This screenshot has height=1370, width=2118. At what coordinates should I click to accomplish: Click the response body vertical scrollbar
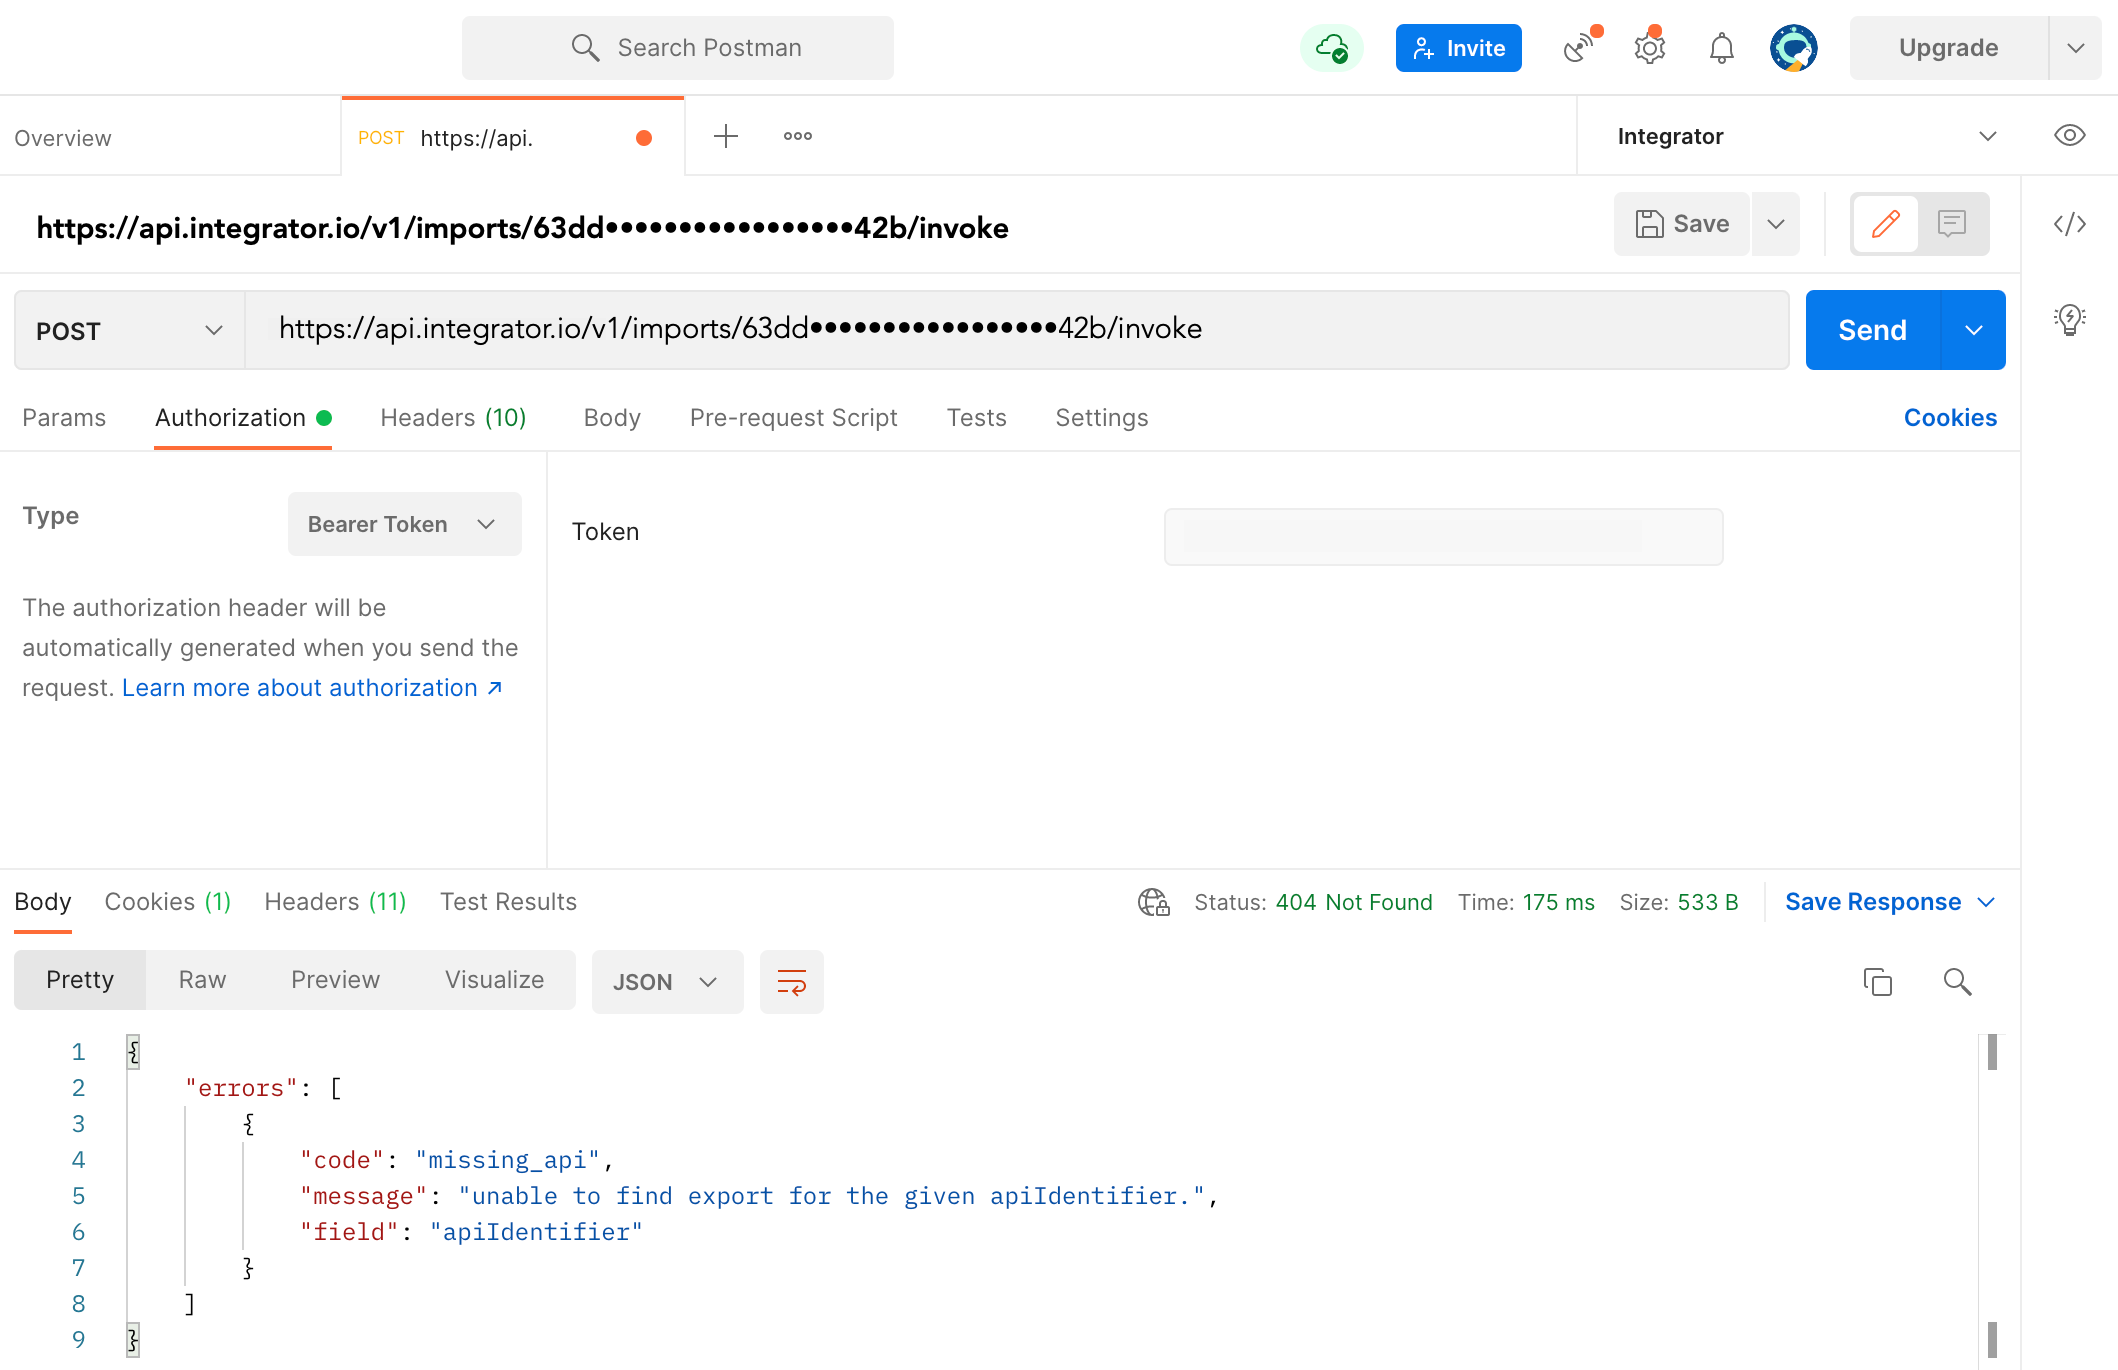1992,1195
